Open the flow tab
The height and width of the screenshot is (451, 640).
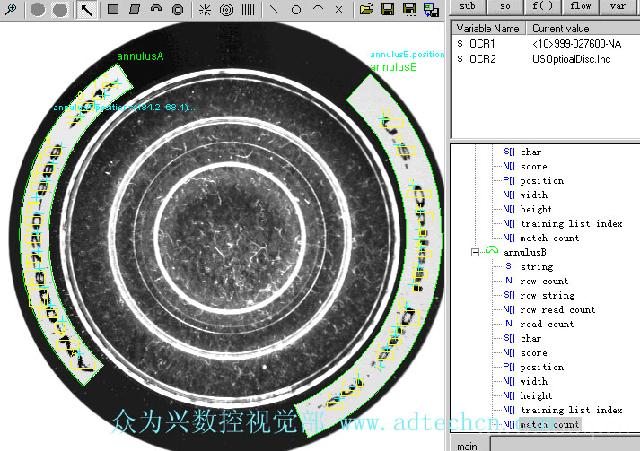tap(579, 6)
